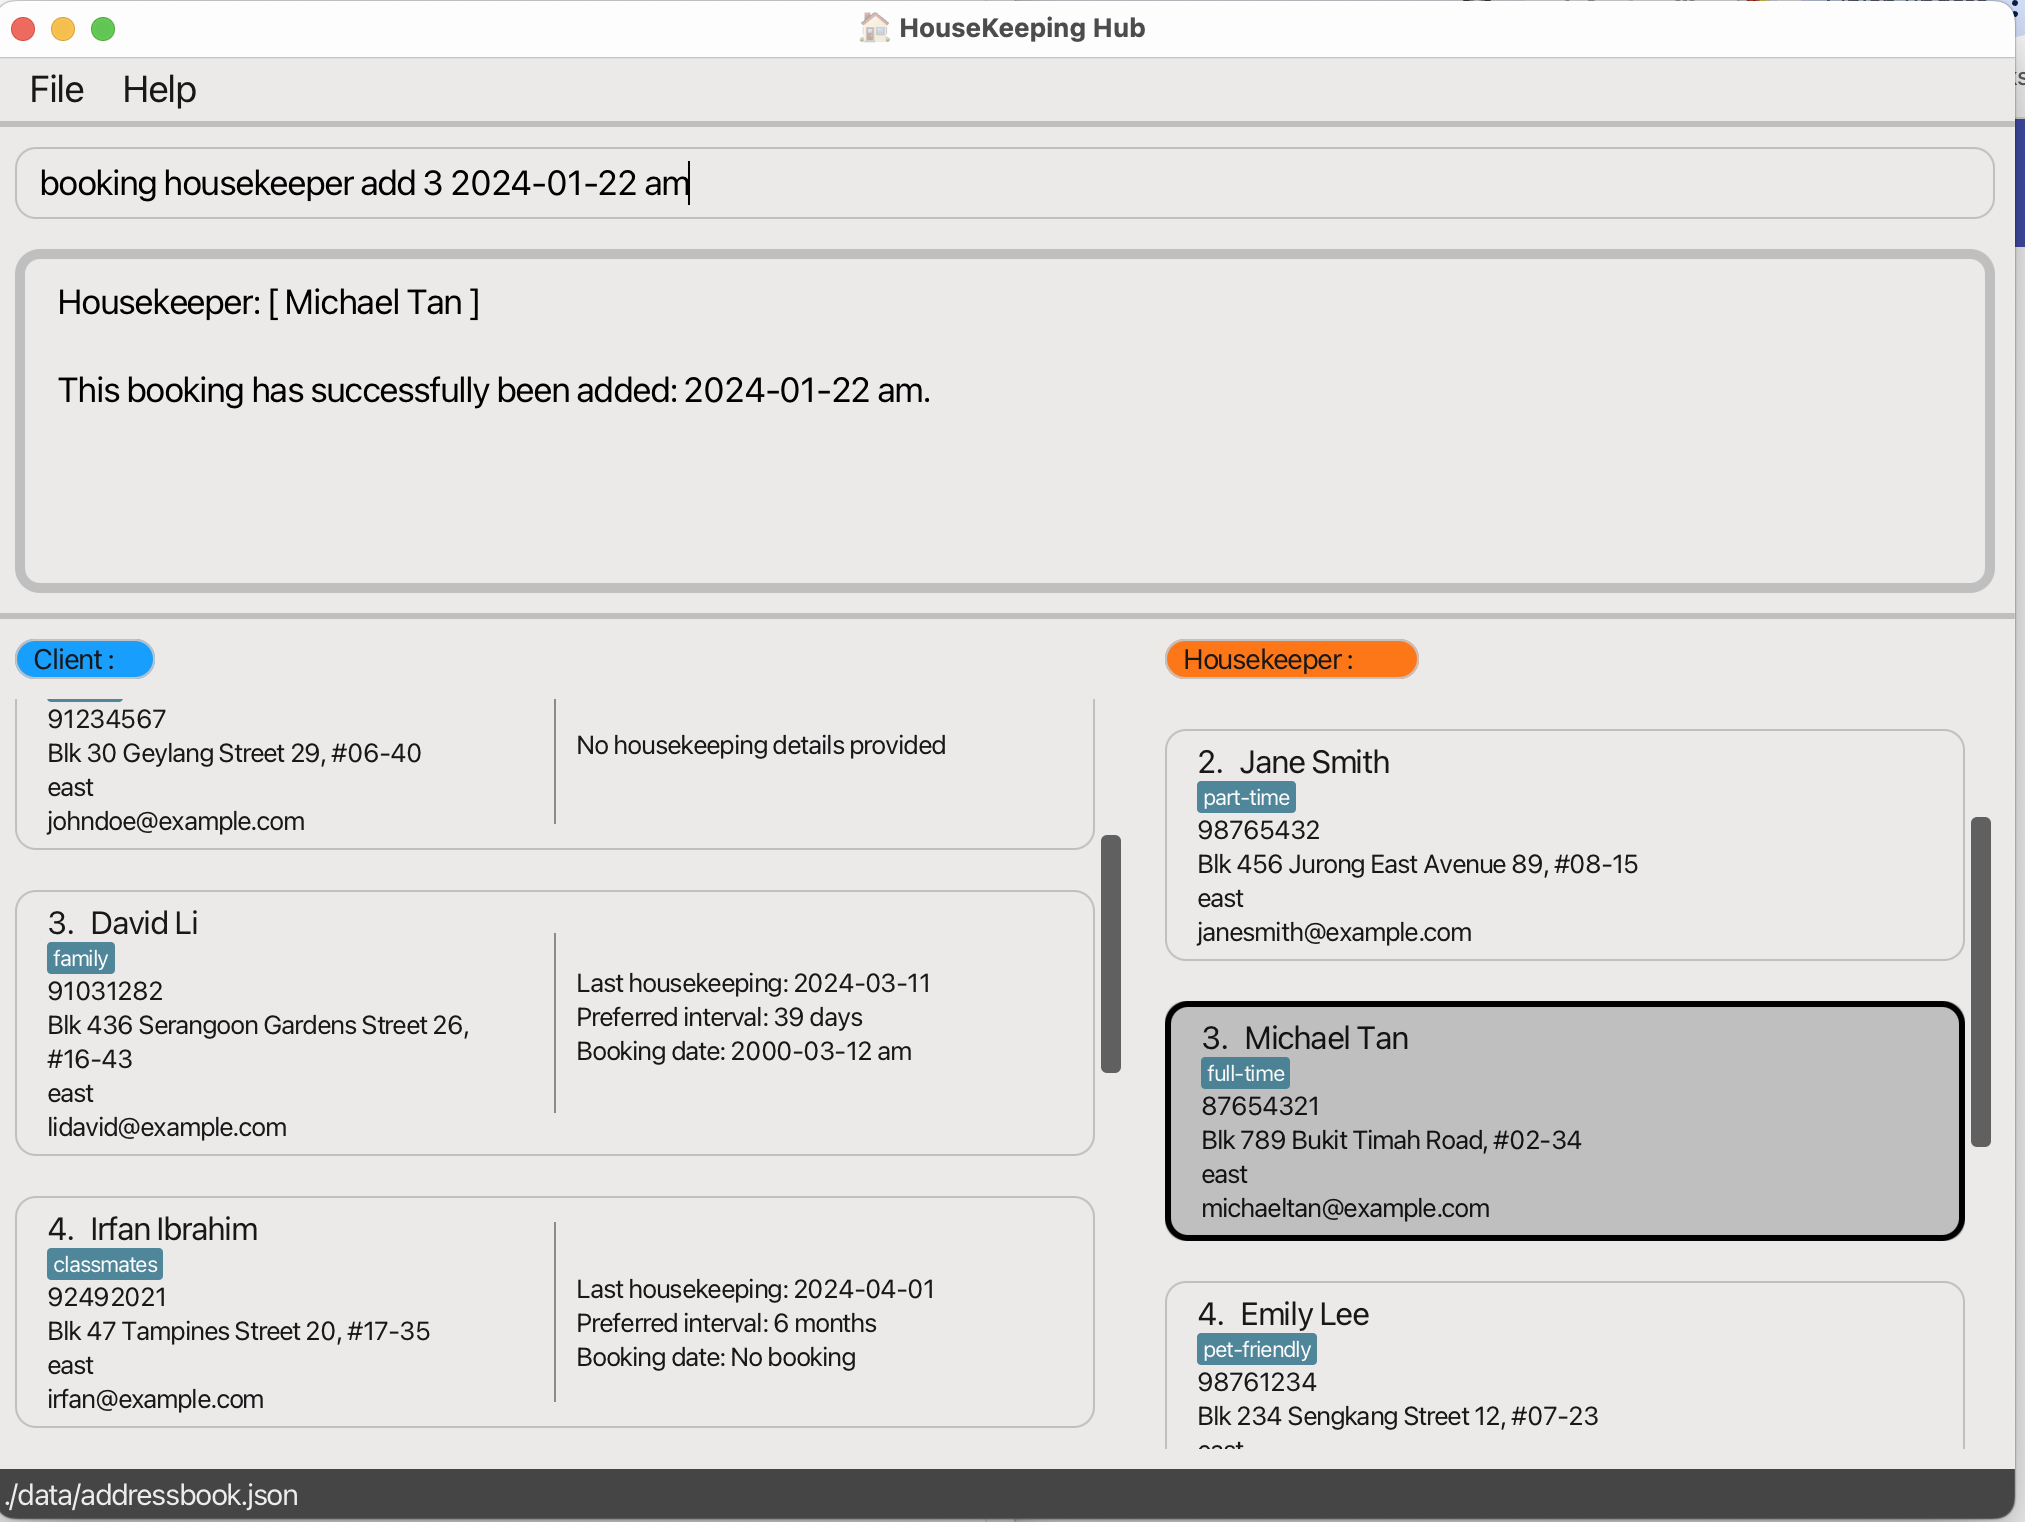Click the orange Housekeeper label
The image size is (2025, 1522).
[x=1290, y=659]
